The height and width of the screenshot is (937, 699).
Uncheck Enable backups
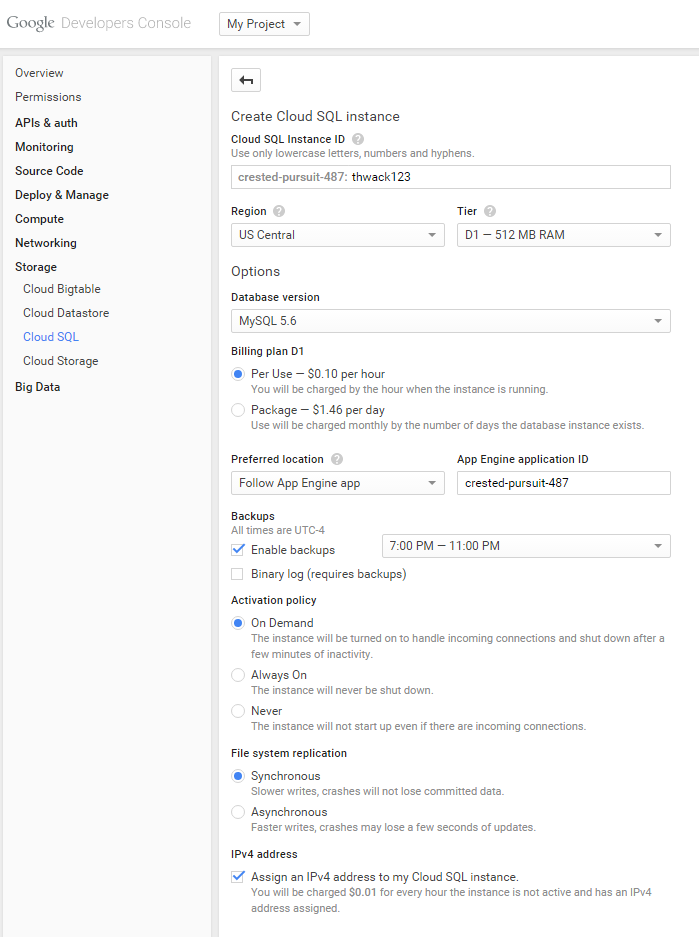(238, 550)
